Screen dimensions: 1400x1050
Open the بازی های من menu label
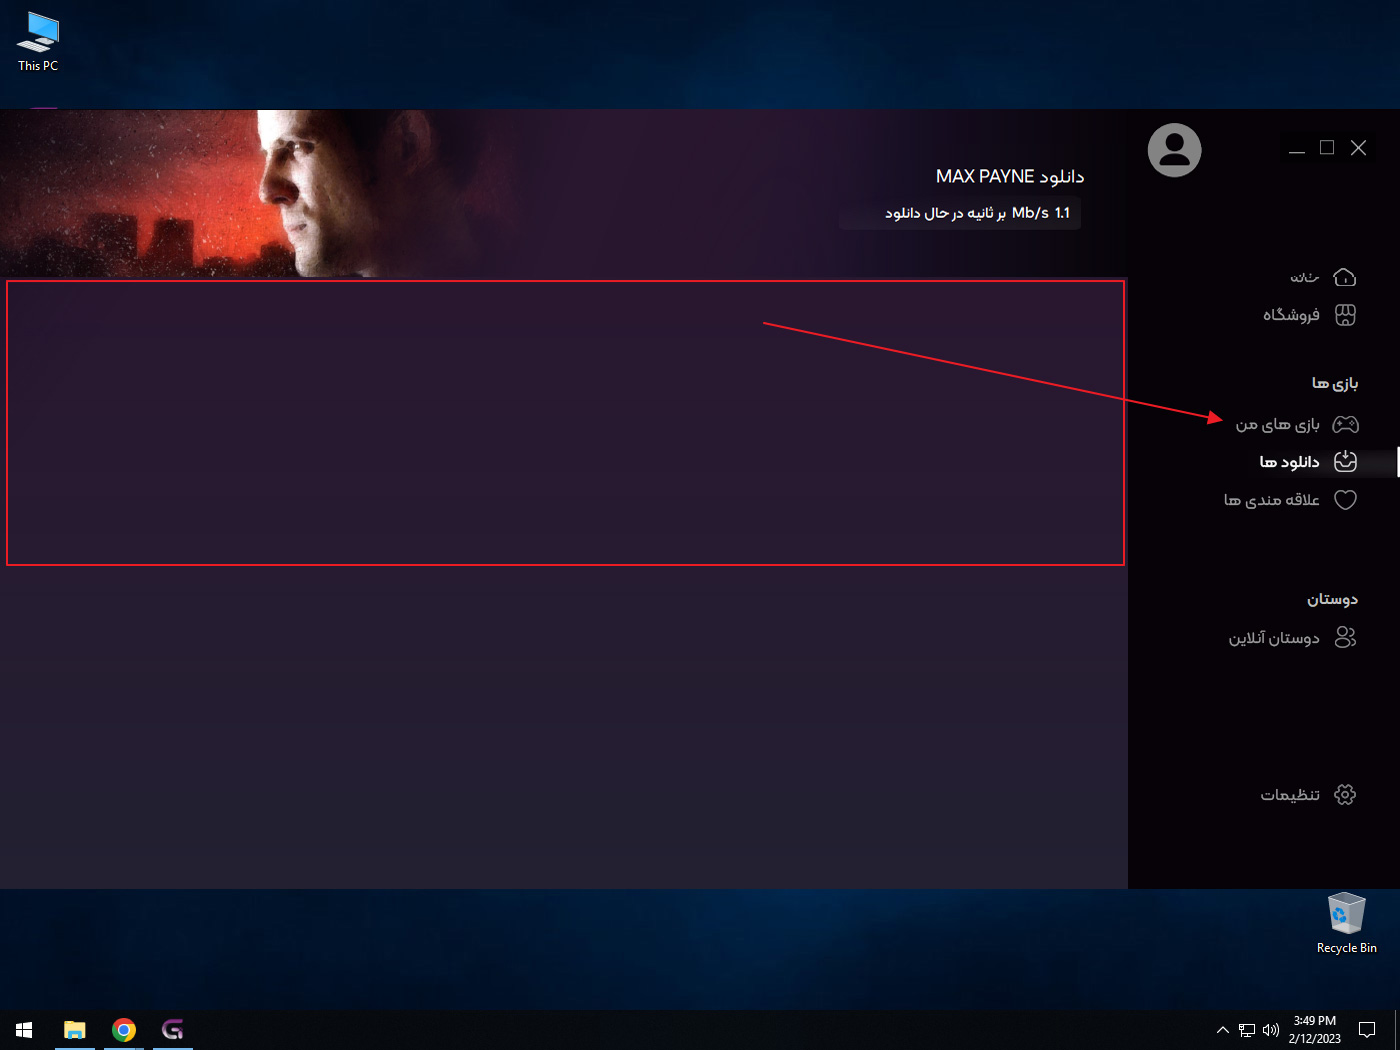pyautogui.click(x=1277, y=425)
